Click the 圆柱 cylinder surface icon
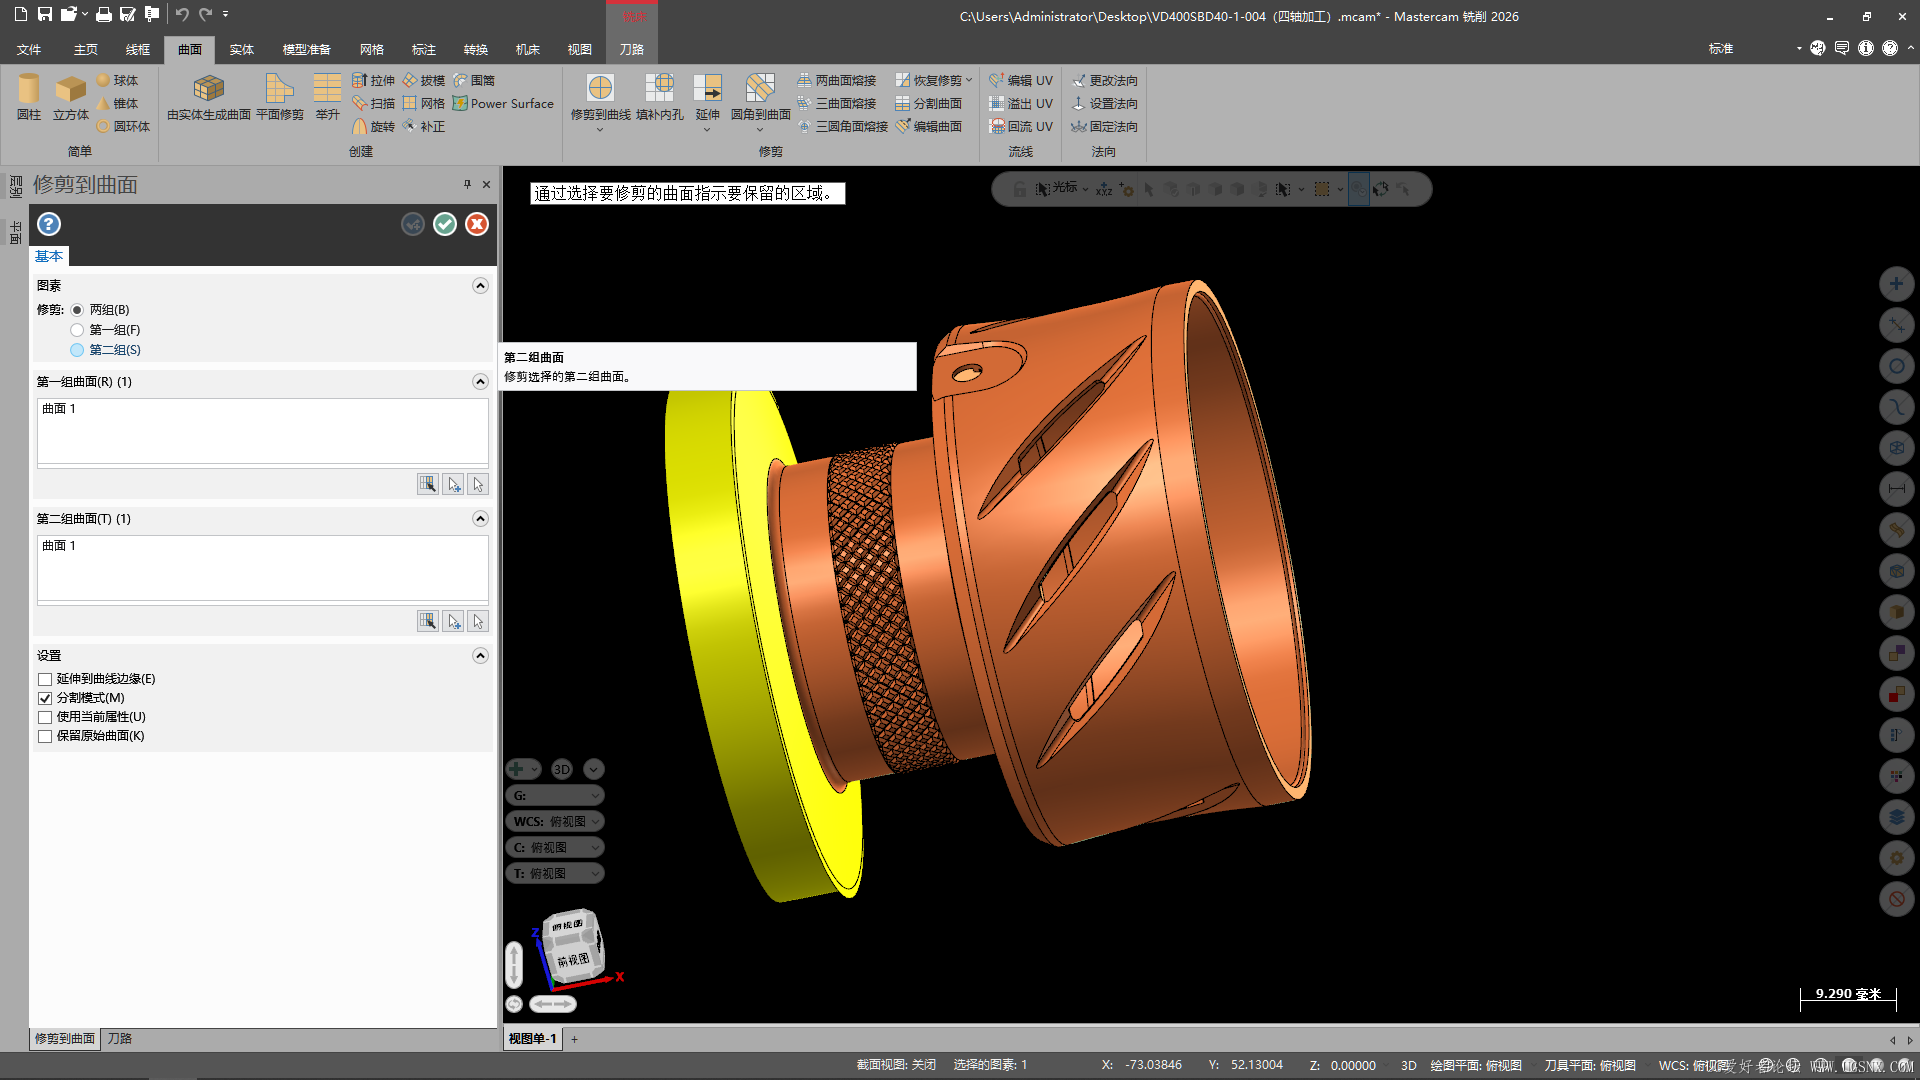1920x1080 pixels. tap(29, 96)
